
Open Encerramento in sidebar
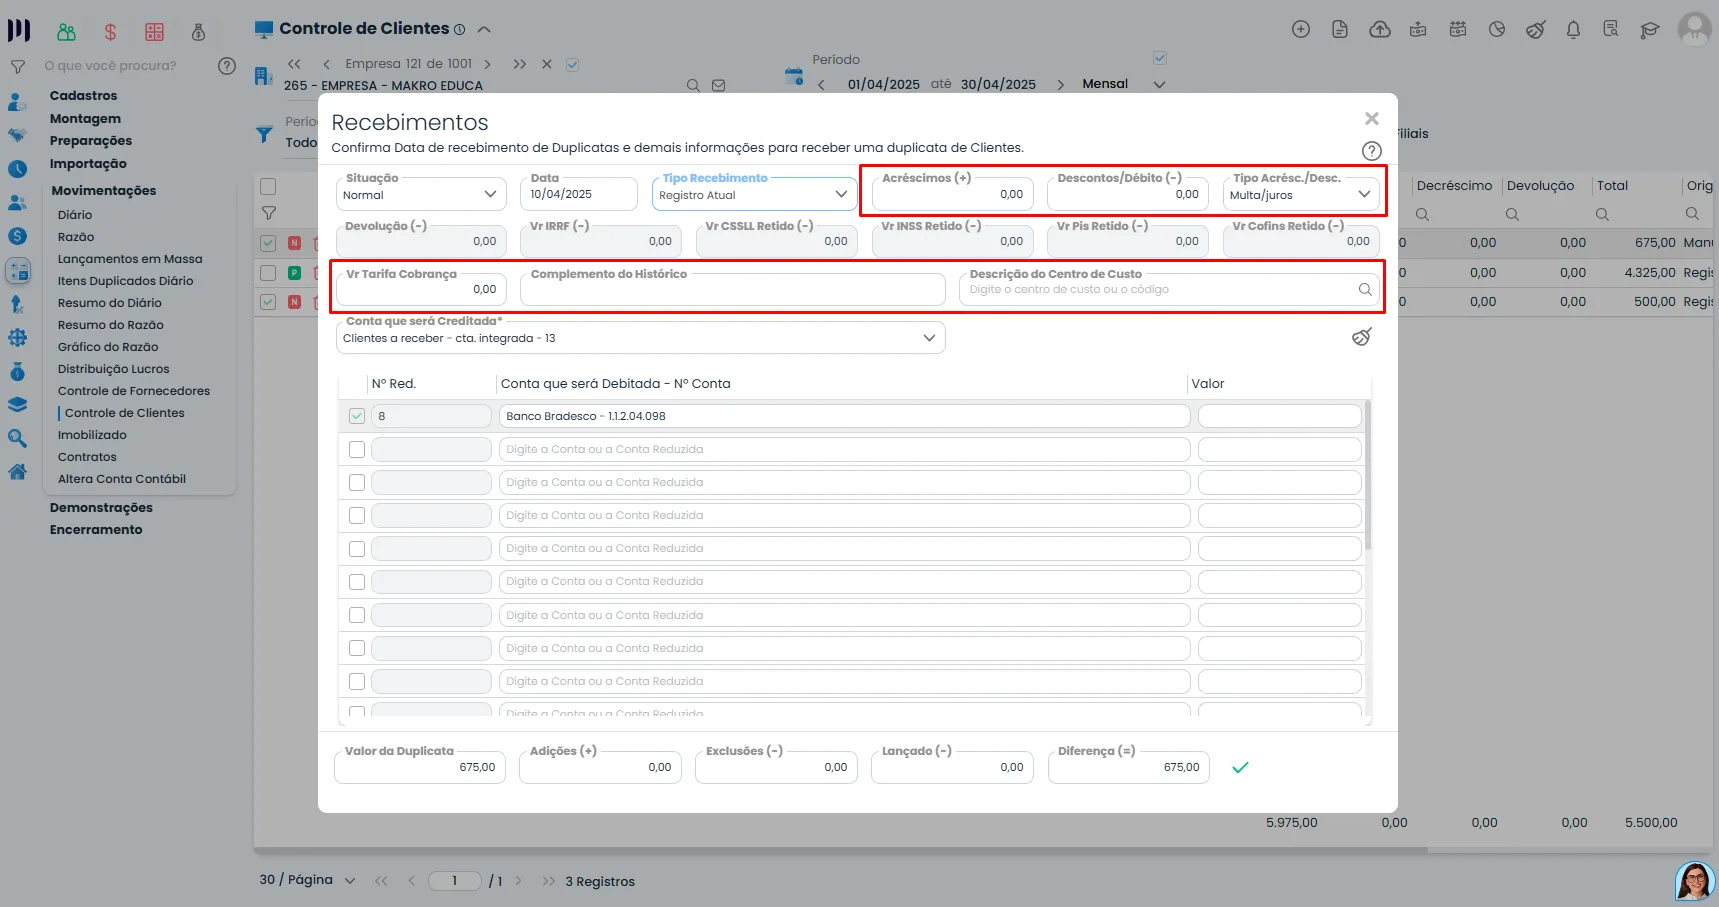96,530
